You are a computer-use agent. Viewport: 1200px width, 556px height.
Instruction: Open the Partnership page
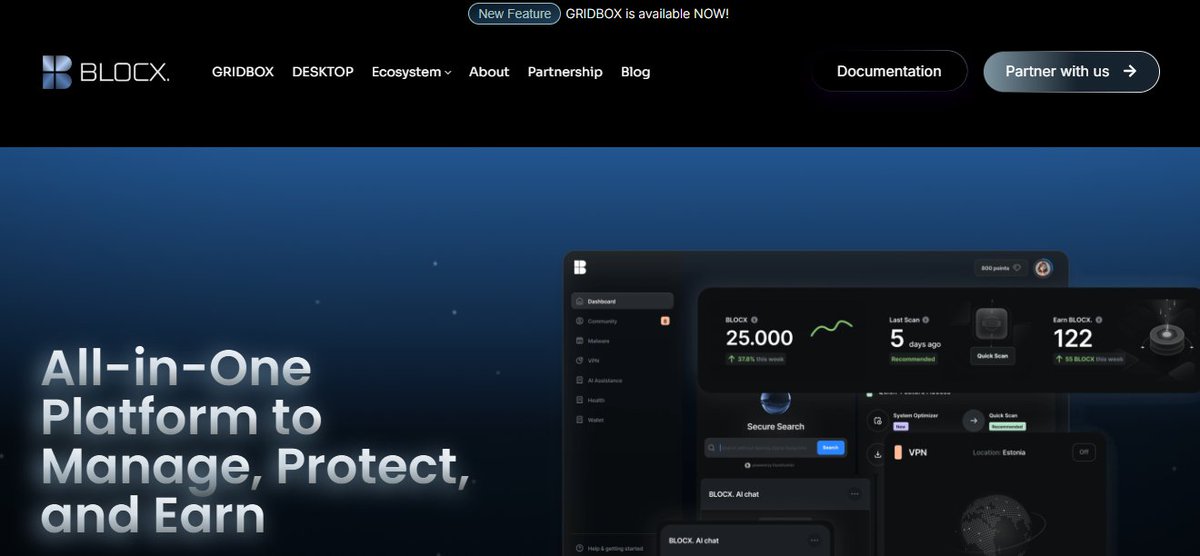click(565, 72)
